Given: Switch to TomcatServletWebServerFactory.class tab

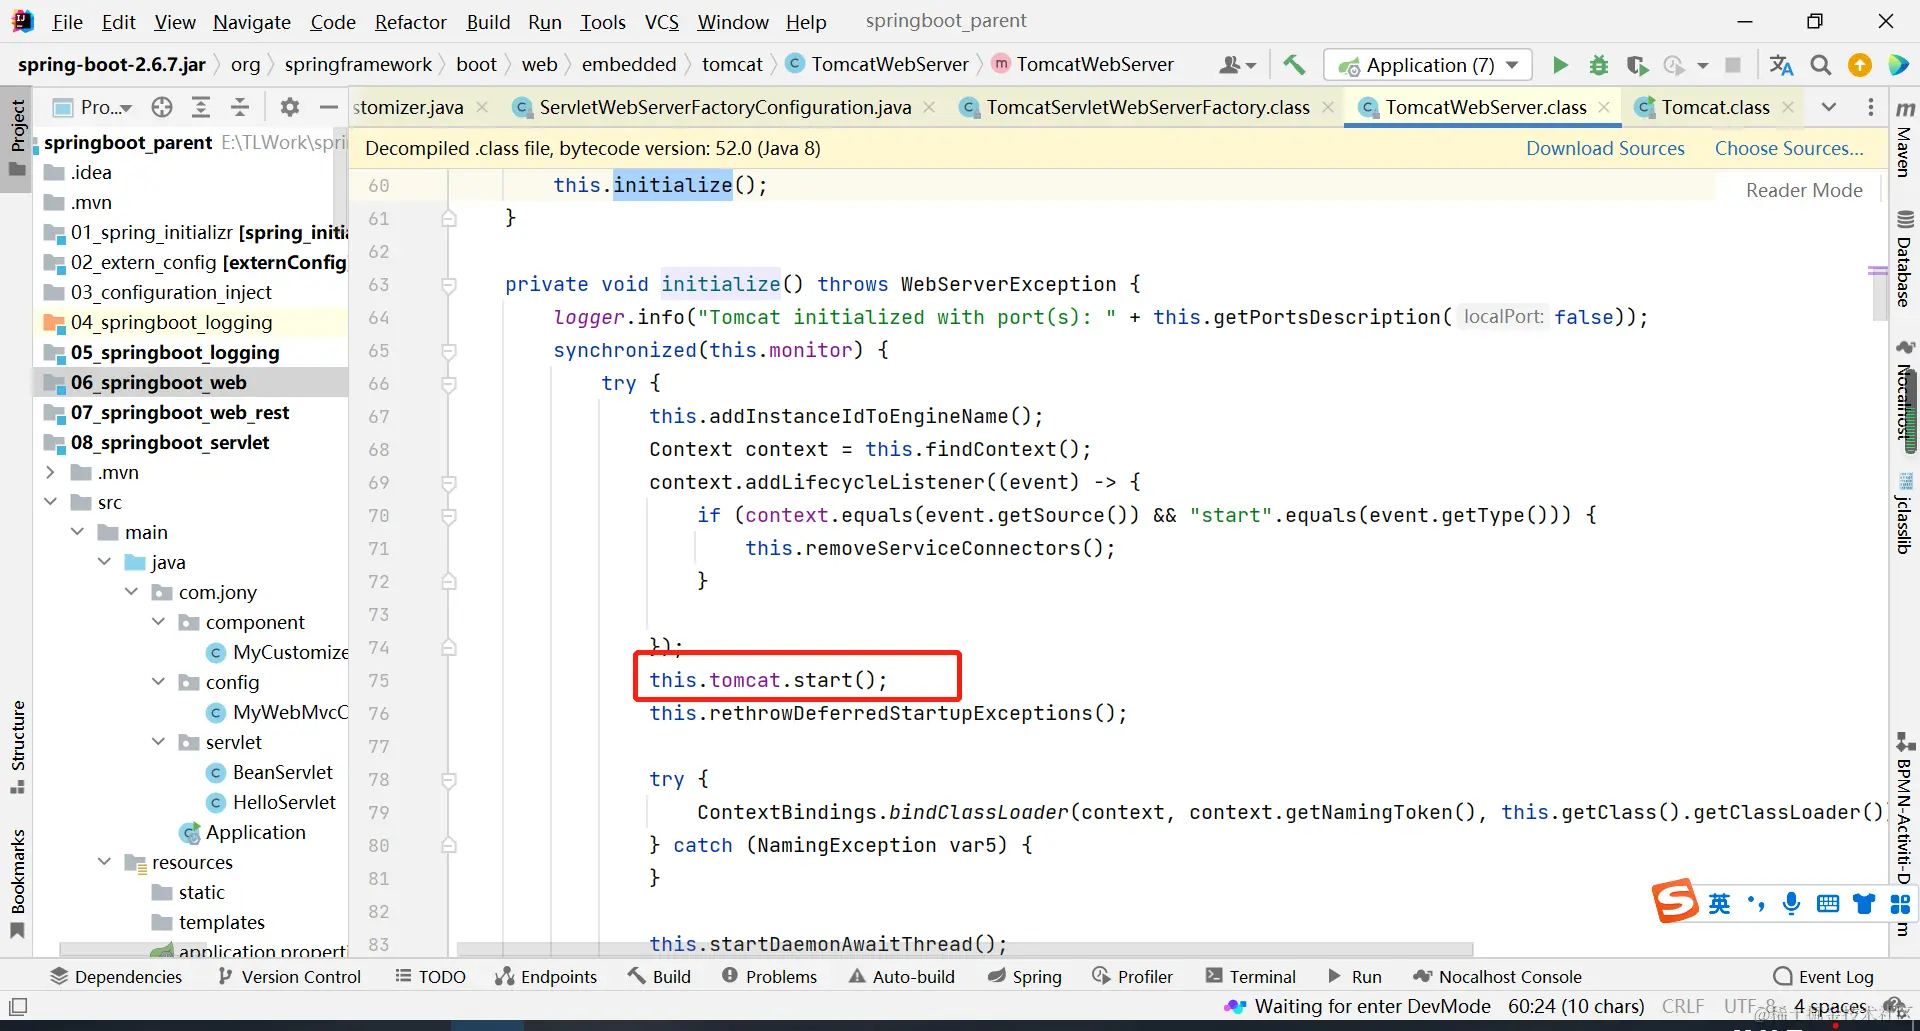Looking at the screenshot, I should 1148,107.
